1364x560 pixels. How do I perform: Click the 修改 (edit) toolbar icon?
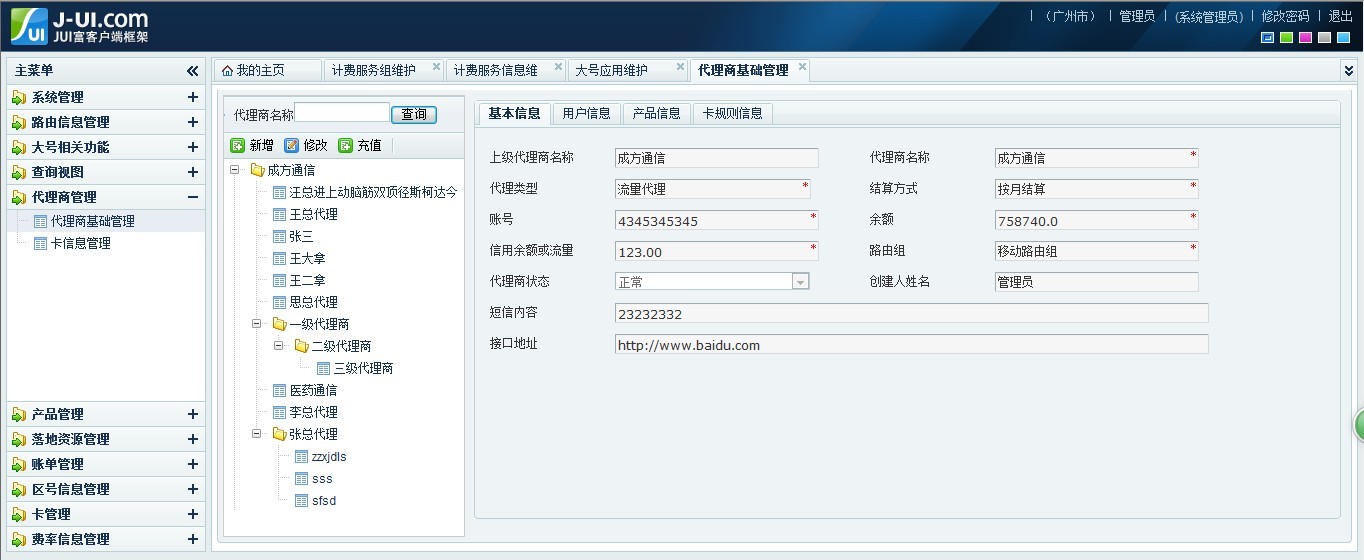pyautogui.click(x=292, y=145)
